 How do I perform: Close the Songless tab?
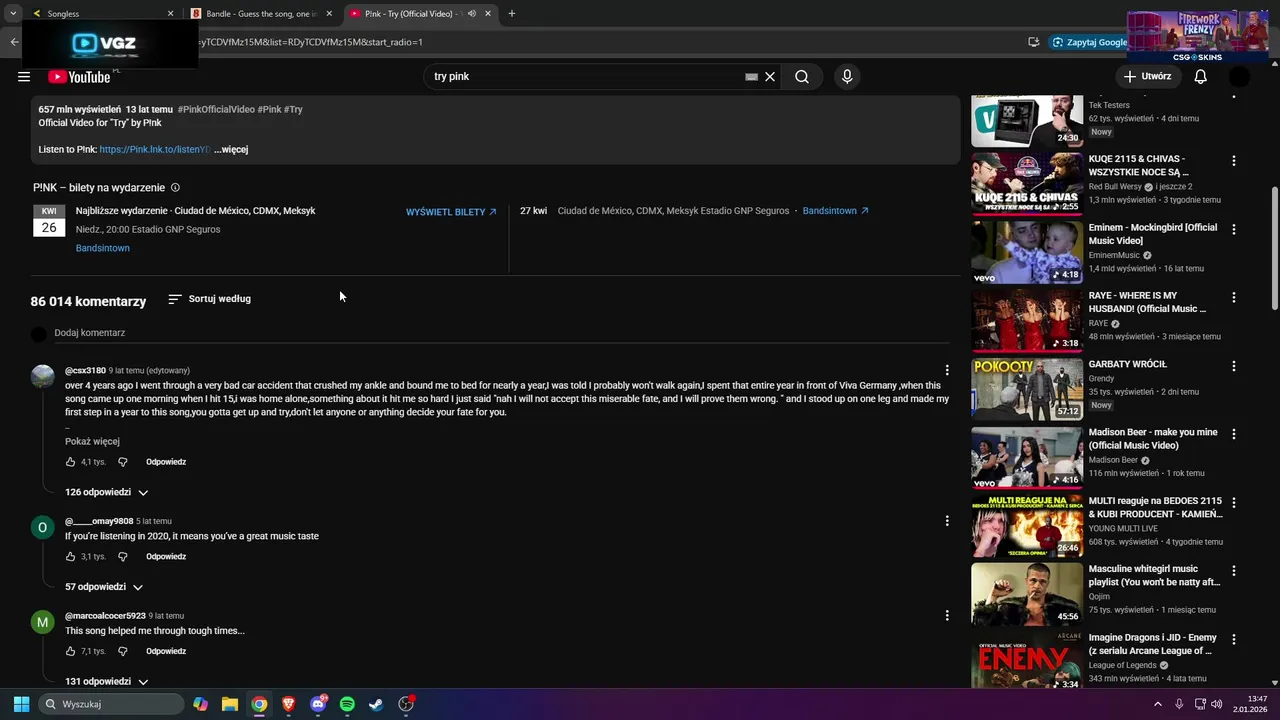(170, 14)
